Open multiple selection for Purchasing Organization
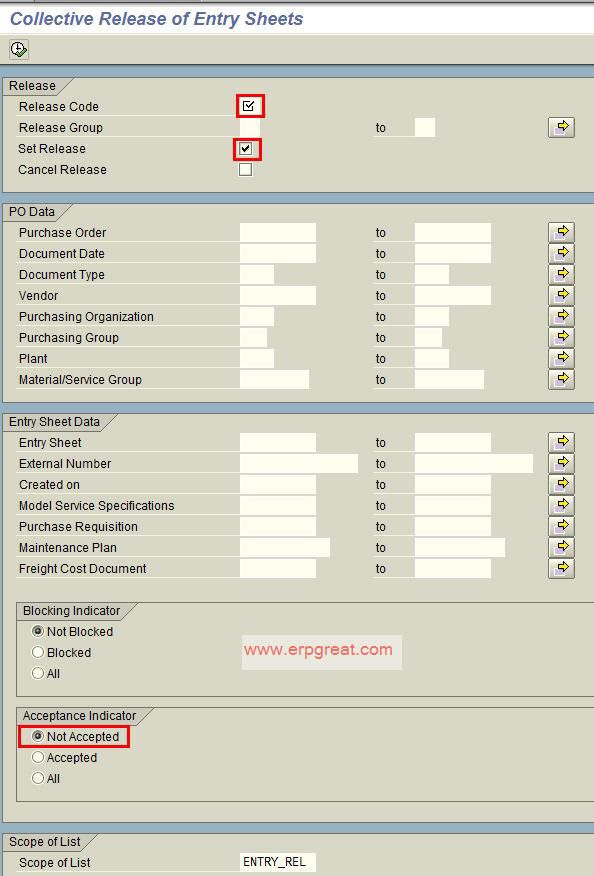The image size is (594, 876). click(x=561, y=317)
